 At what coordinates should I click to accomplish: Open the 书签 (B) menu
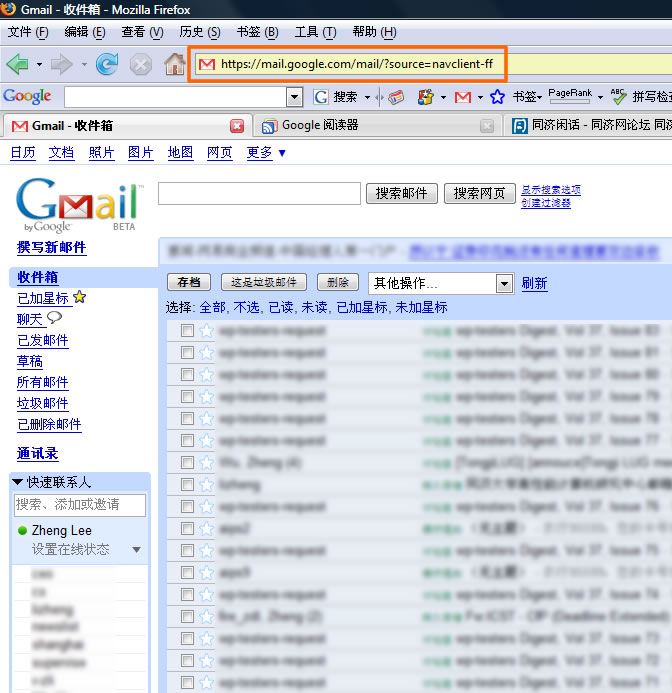click(x=257, y=32)
